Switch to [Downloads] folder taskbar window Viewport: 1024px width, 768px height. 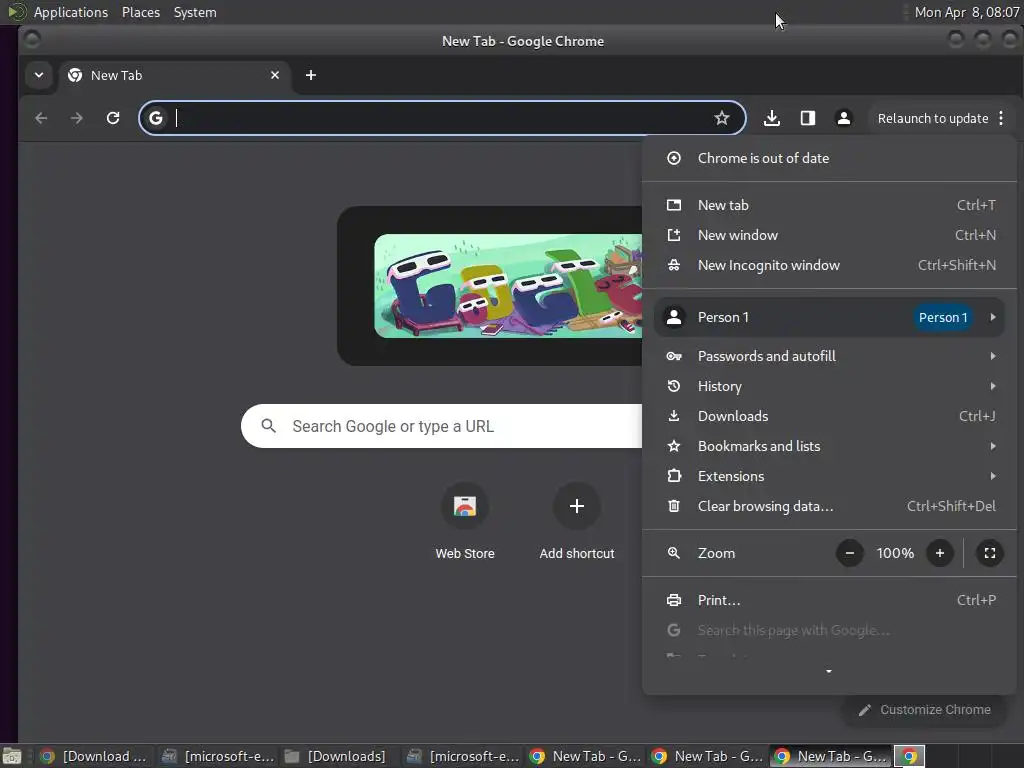click(337, 756)
